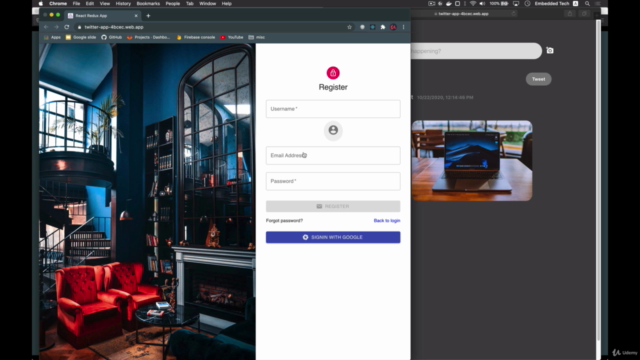This screenshot has height=360, width=640.
Task: Open a new tab with the plus button
Action: coord(148,16)
